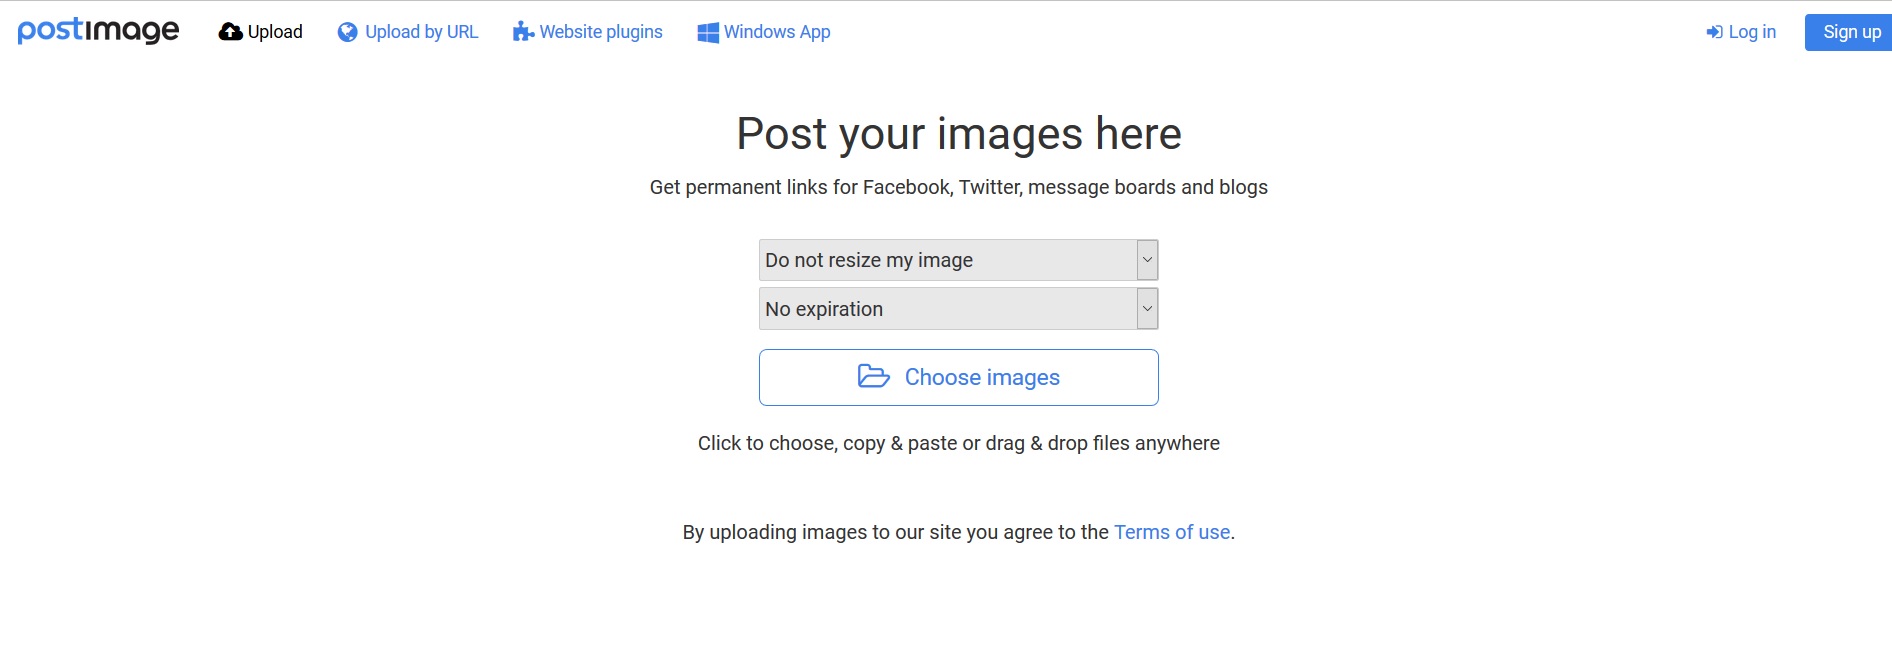Click the Log in text link
The height and width of the screenshot is (648, 1892).
pos(1752,32)
